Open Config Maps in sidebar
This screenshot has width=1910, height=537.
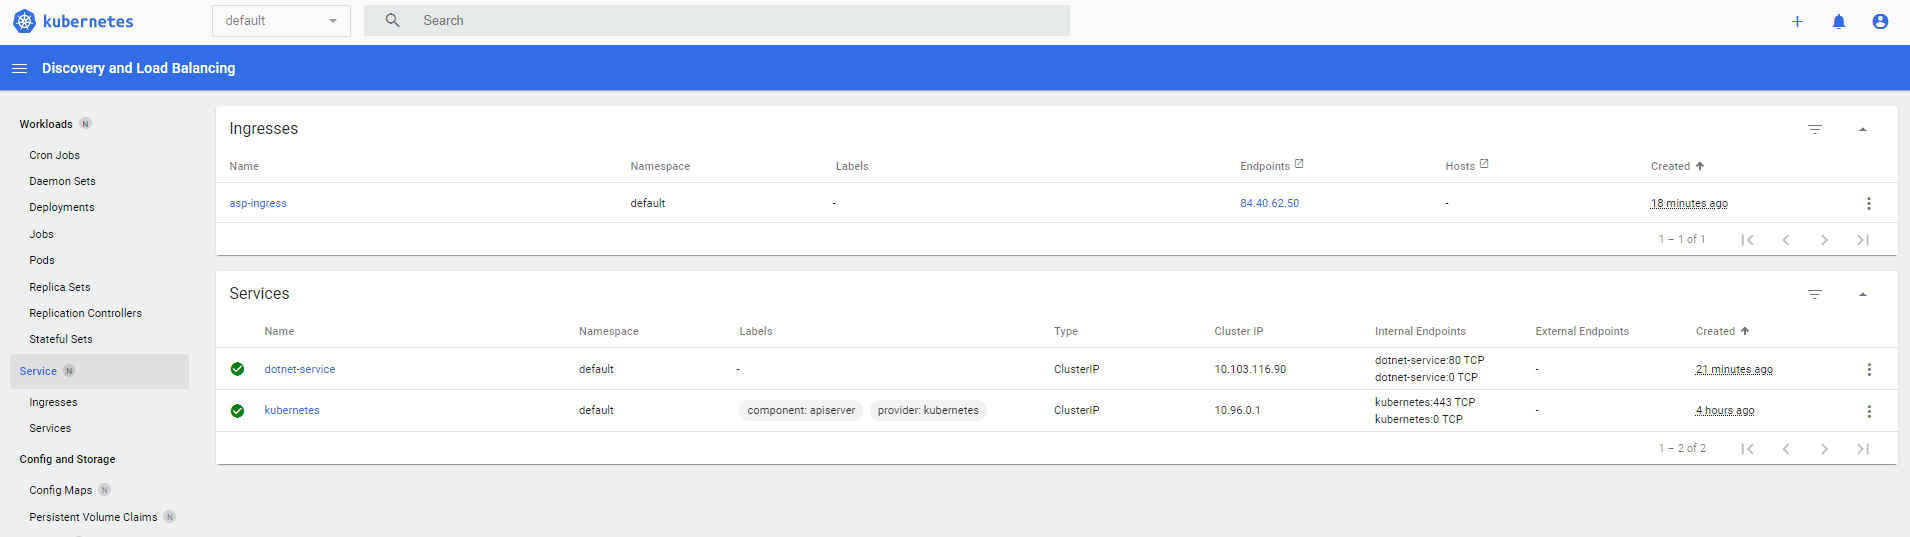coord(60,490)
